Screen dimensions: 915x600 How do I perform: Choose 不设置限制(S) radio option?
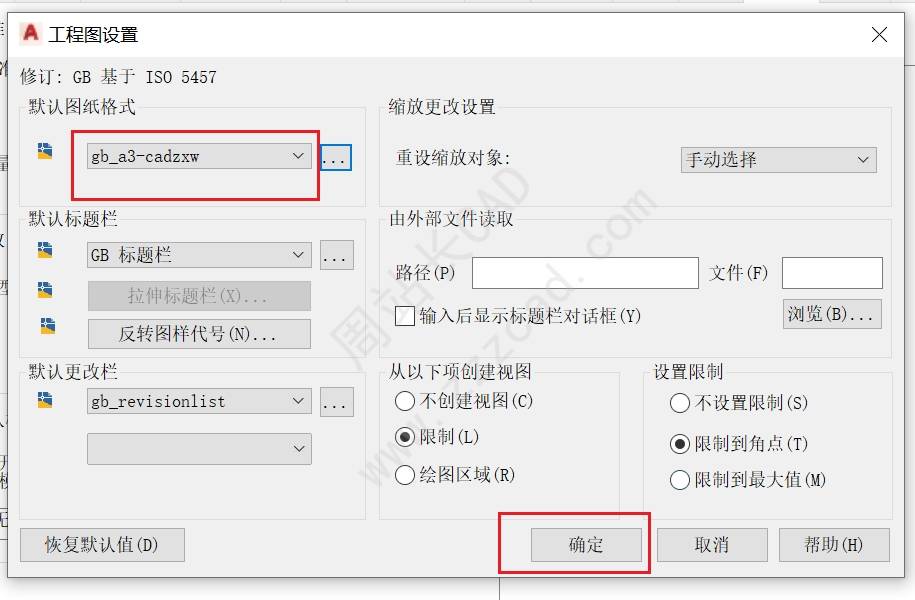click(680, 403)
